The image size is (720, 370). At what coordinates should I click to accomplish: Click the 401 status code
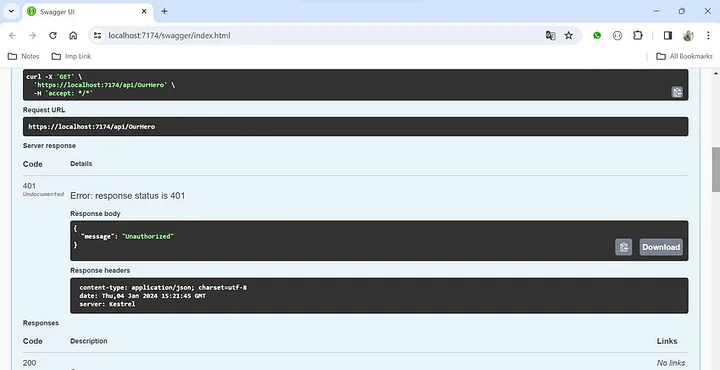point(29,186)
